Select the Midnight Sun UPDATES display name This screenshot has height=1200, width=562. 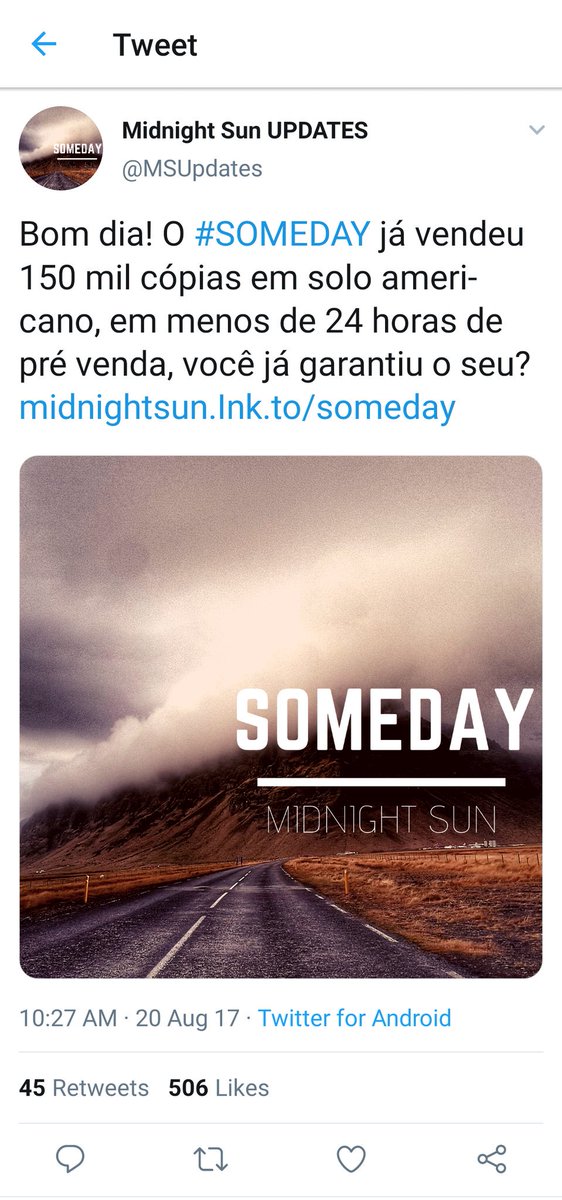click(x=245, y=130)
